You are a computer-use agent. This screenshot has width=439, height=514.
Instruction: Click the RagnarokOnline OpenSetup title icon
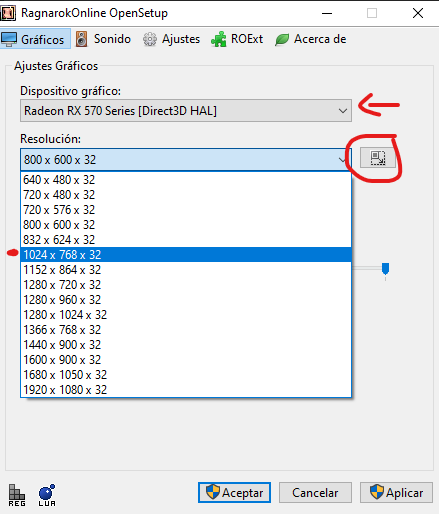[8, 13]
